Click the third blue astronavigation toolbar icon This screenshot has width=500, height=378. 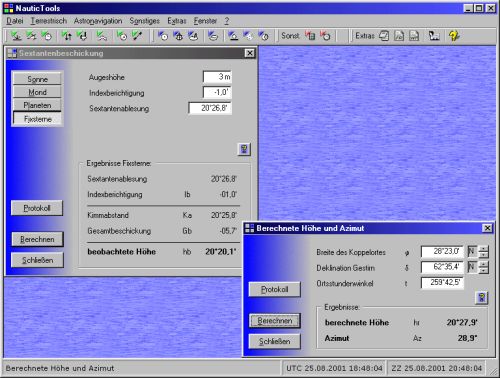[193, 36]
